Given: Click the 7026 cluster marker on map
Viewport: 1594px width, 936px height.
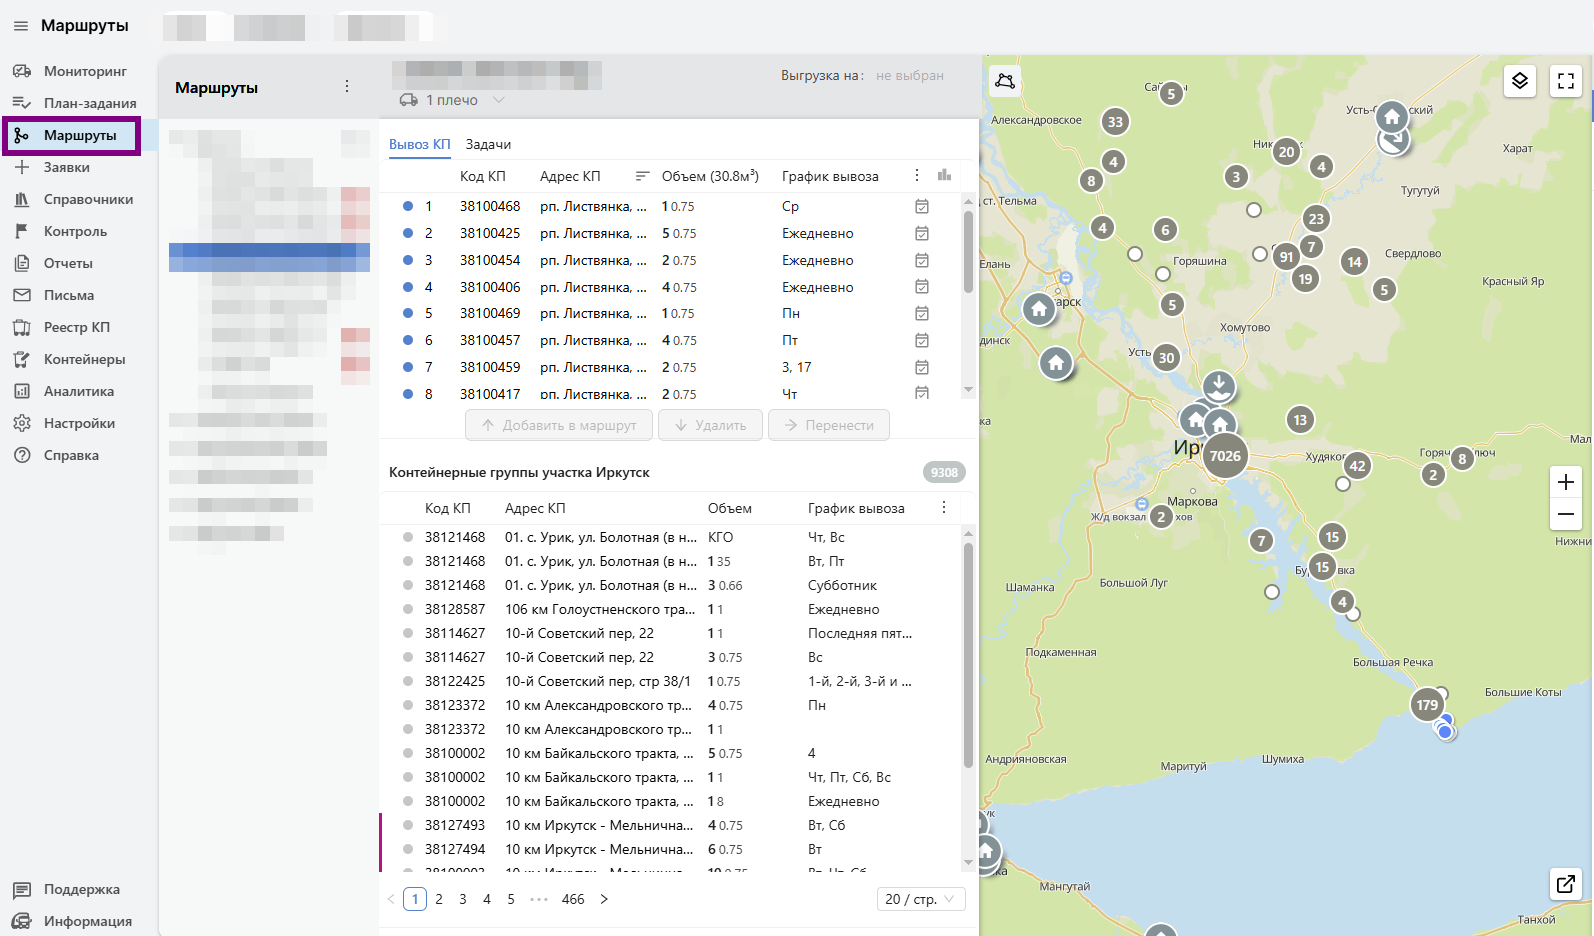Looking at the screenshot, I should point(1224,456).
